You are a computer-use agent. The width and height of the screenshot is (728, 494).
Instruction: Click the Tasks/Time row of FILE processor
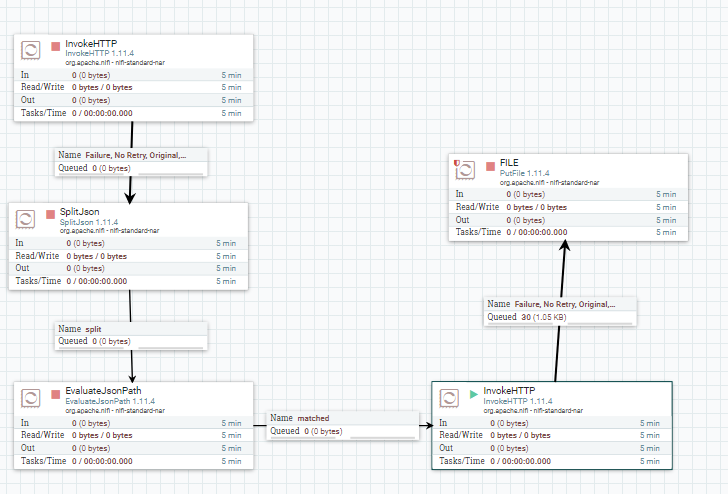[x=568, y=232]
